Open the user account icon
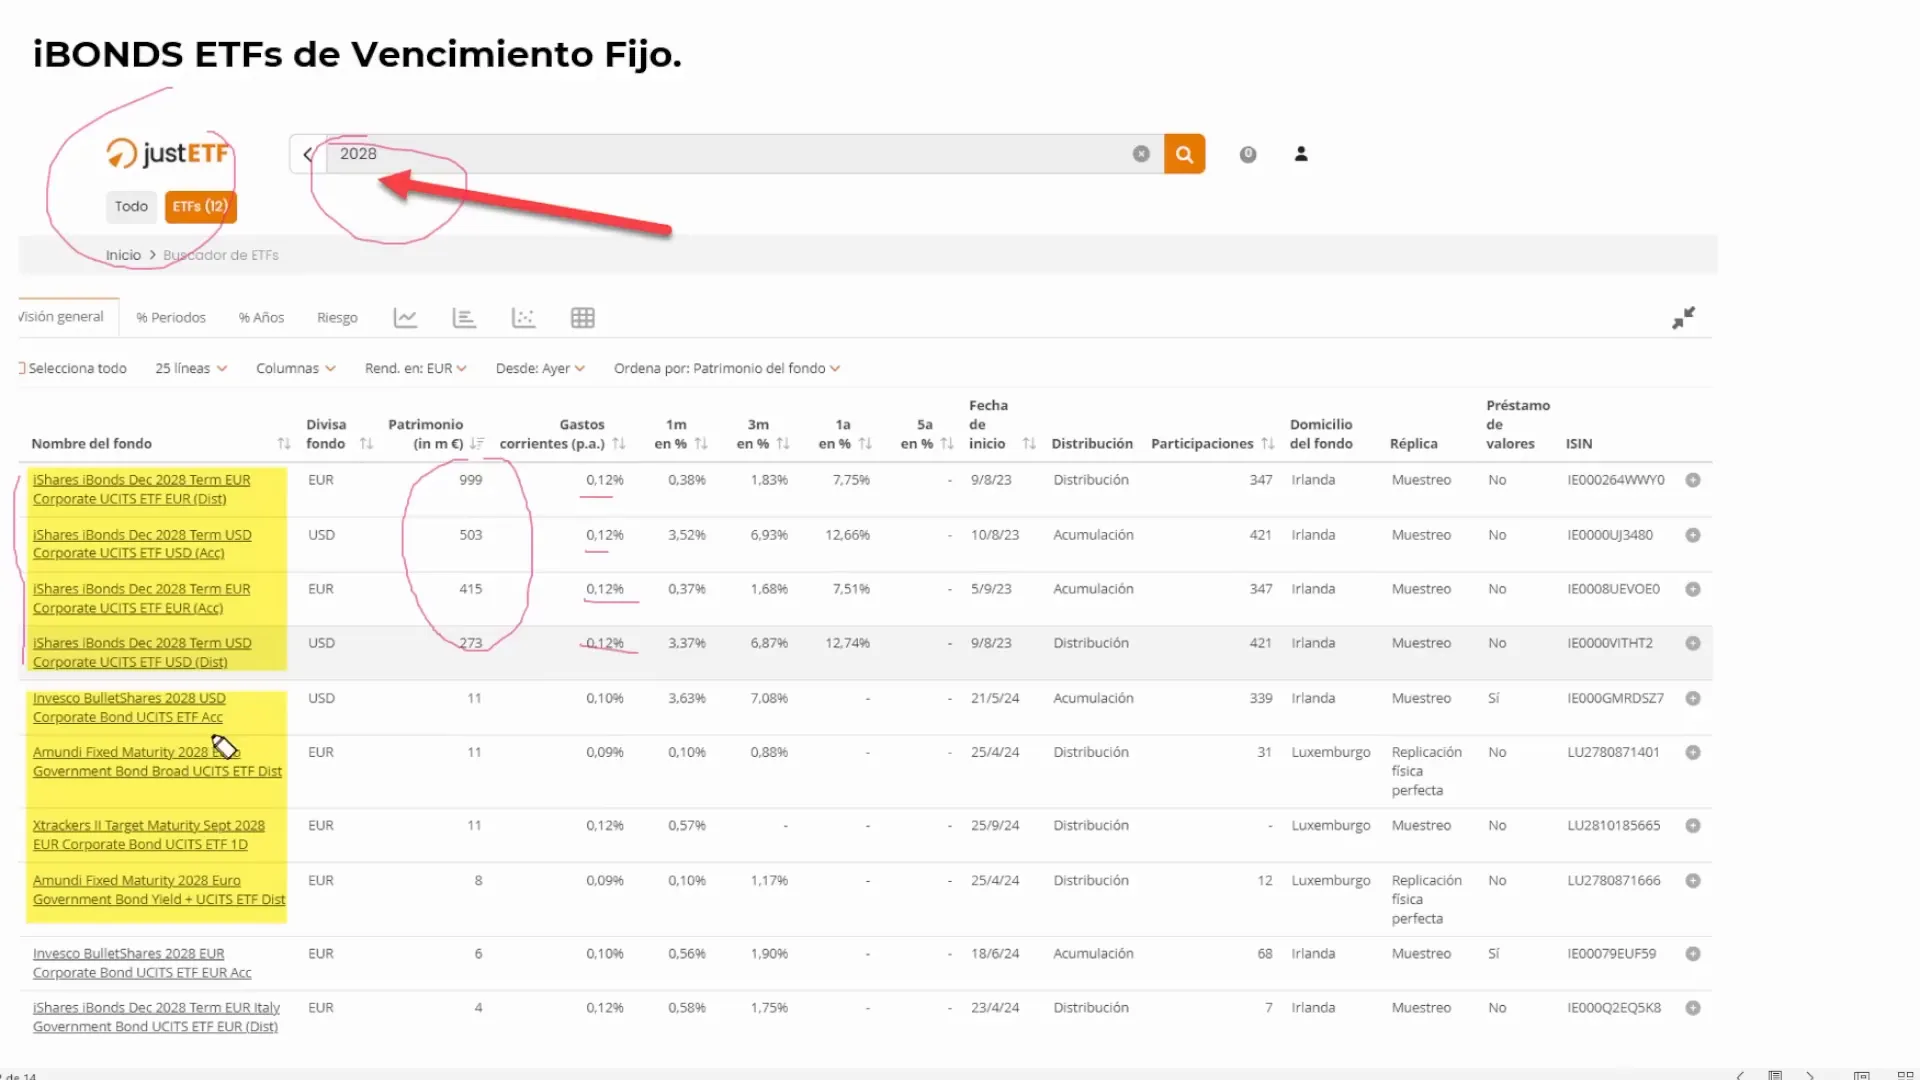Image resolution: width=1920 pixels, height=1080 pixels. 1301,154
